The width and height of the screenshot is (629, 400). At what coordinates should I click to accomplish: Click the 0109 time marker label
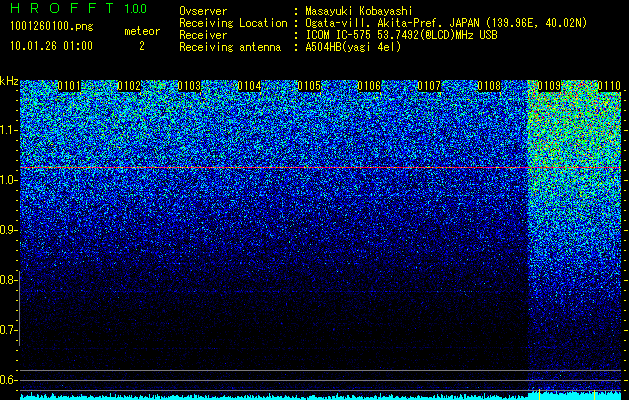[549, 86]
